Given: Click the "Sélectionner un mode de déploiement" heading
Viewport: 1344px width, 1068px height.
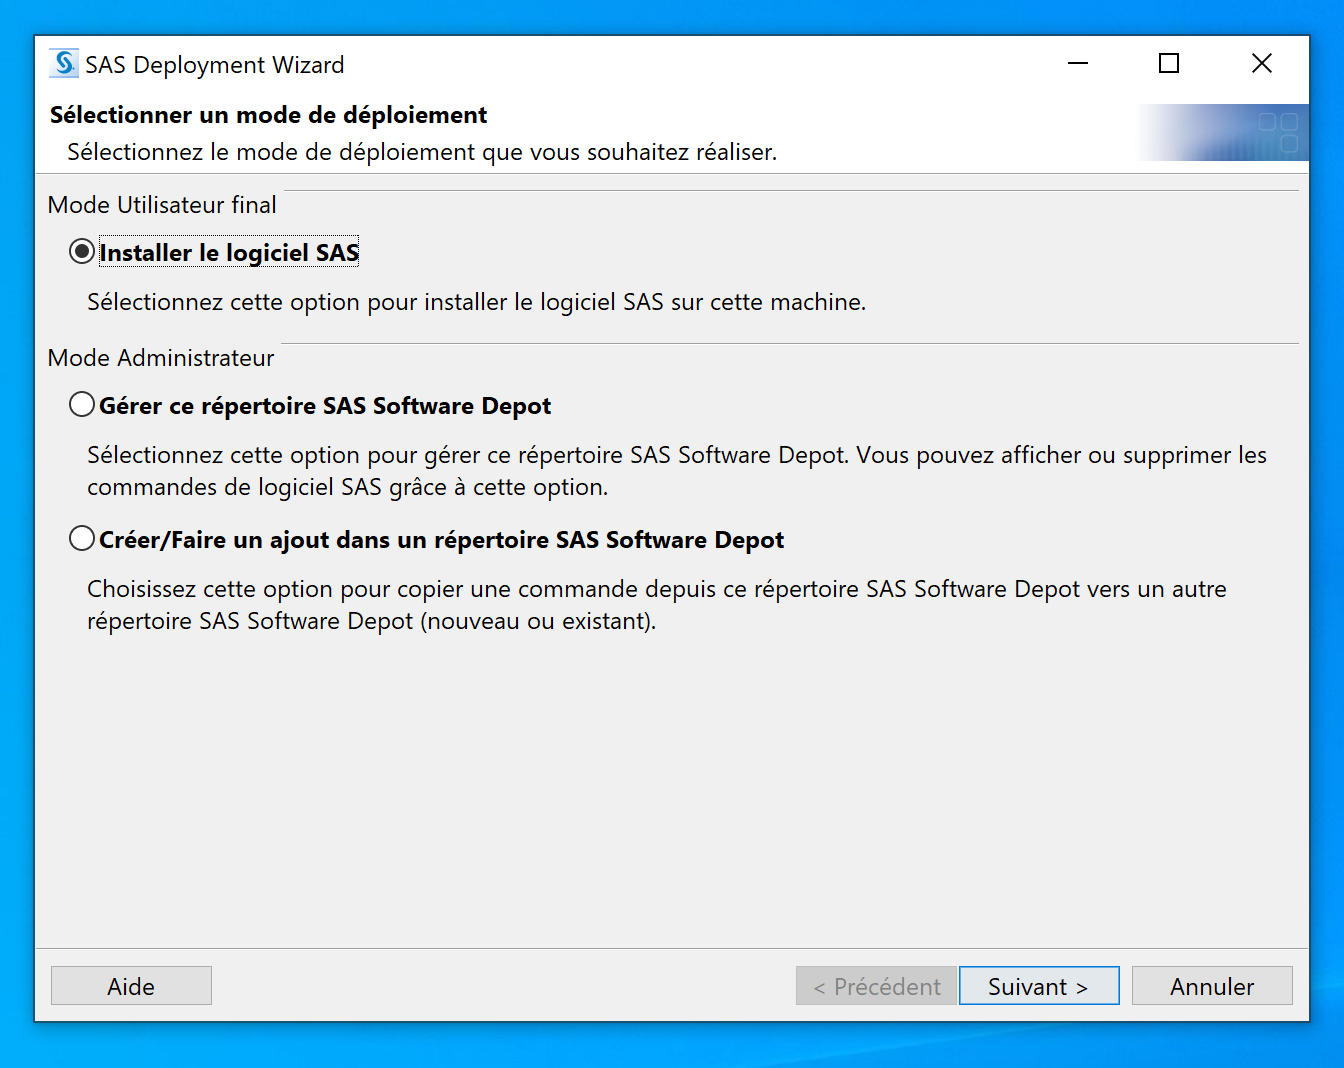Looking at the screenshot, I should (x=268, y=115).
